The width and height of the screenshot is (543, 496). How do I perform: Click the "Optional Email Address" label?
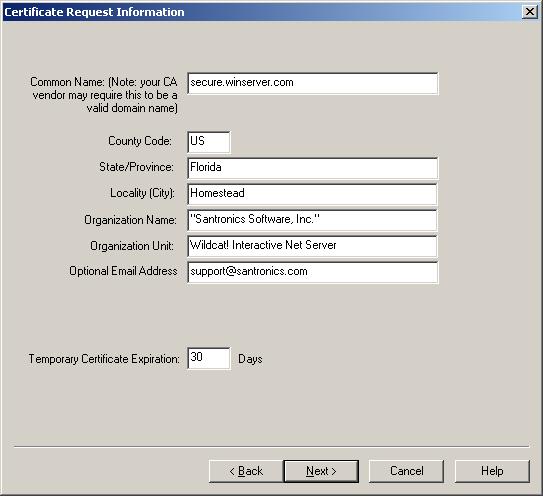(x=123, y=271)
